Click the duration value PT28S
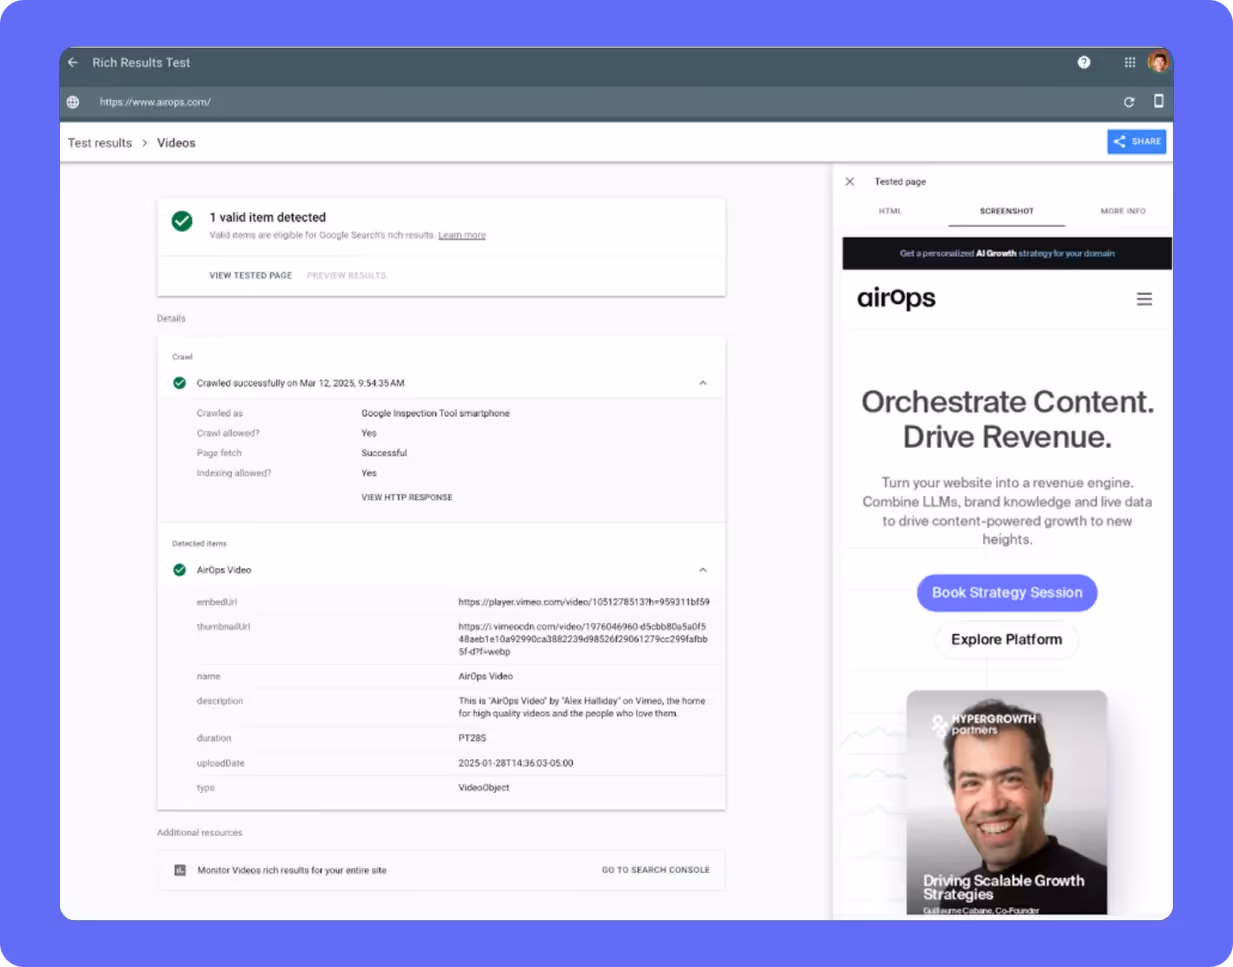The width and height of the screenshot is (1233, 967). tap(472, 738)
